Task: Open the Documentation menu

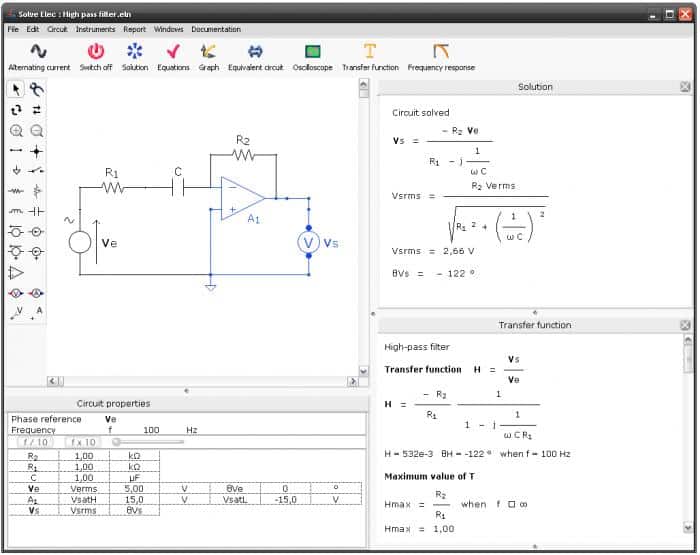Action: [216, 29]
